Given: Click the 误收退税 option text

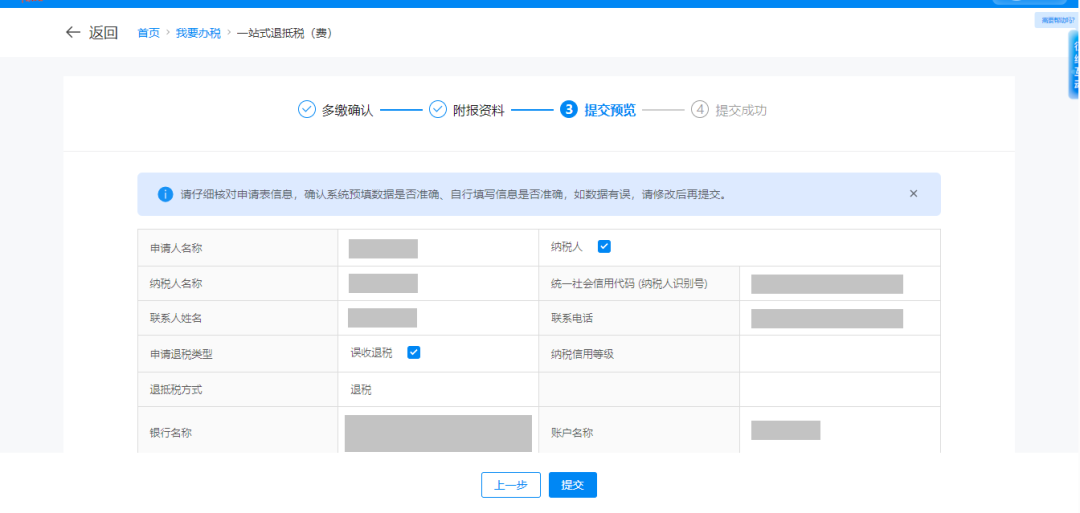Looking at the screenshot, I should click(371, 353).
